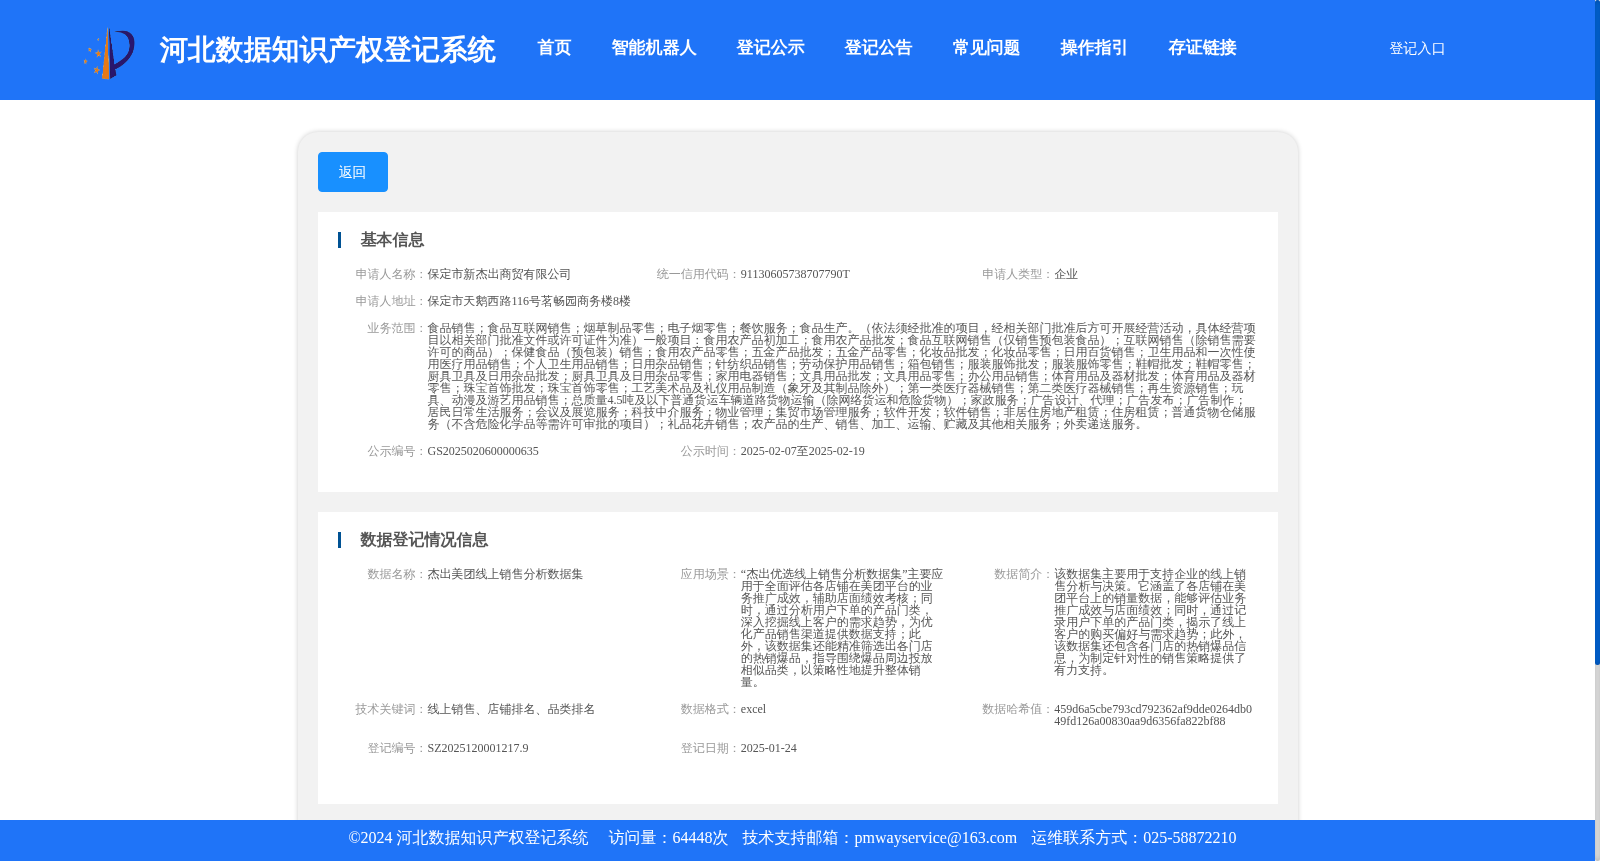Open 存证链接 menu item

(1202, 48)
